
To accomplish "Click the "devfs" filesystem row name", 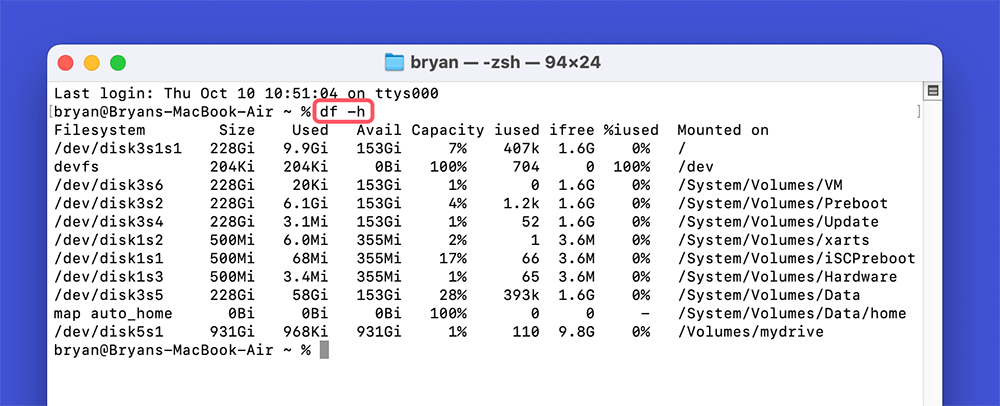I will [76, 167].
